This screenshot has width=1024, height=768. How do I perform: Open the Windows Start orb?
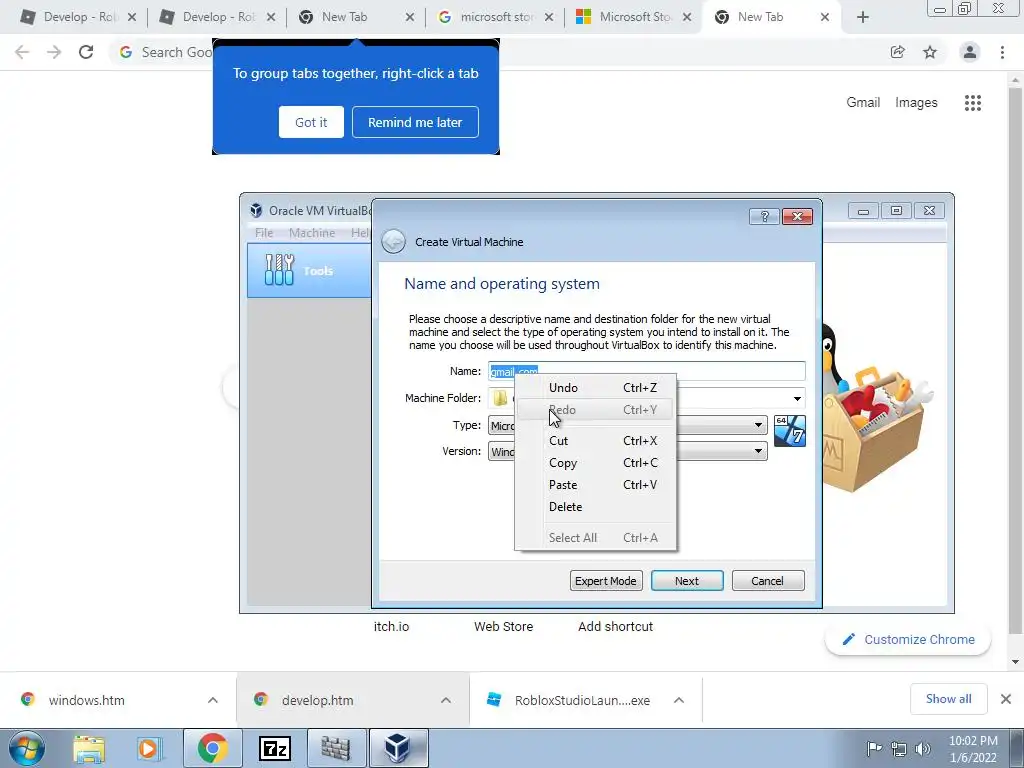[x=27, y=748]
